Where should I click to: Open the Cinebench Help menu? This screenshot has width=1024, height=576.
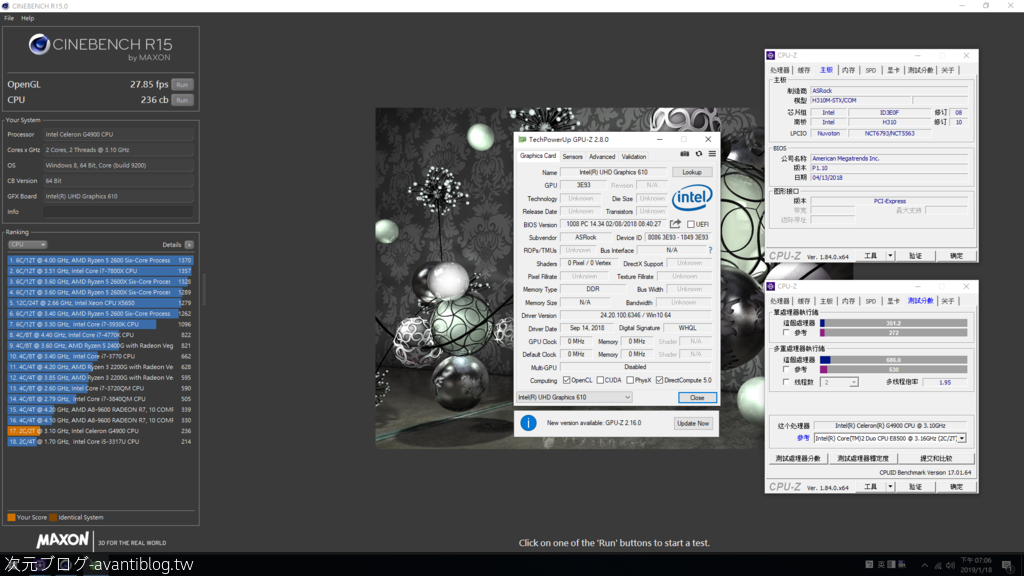point(27,18)
